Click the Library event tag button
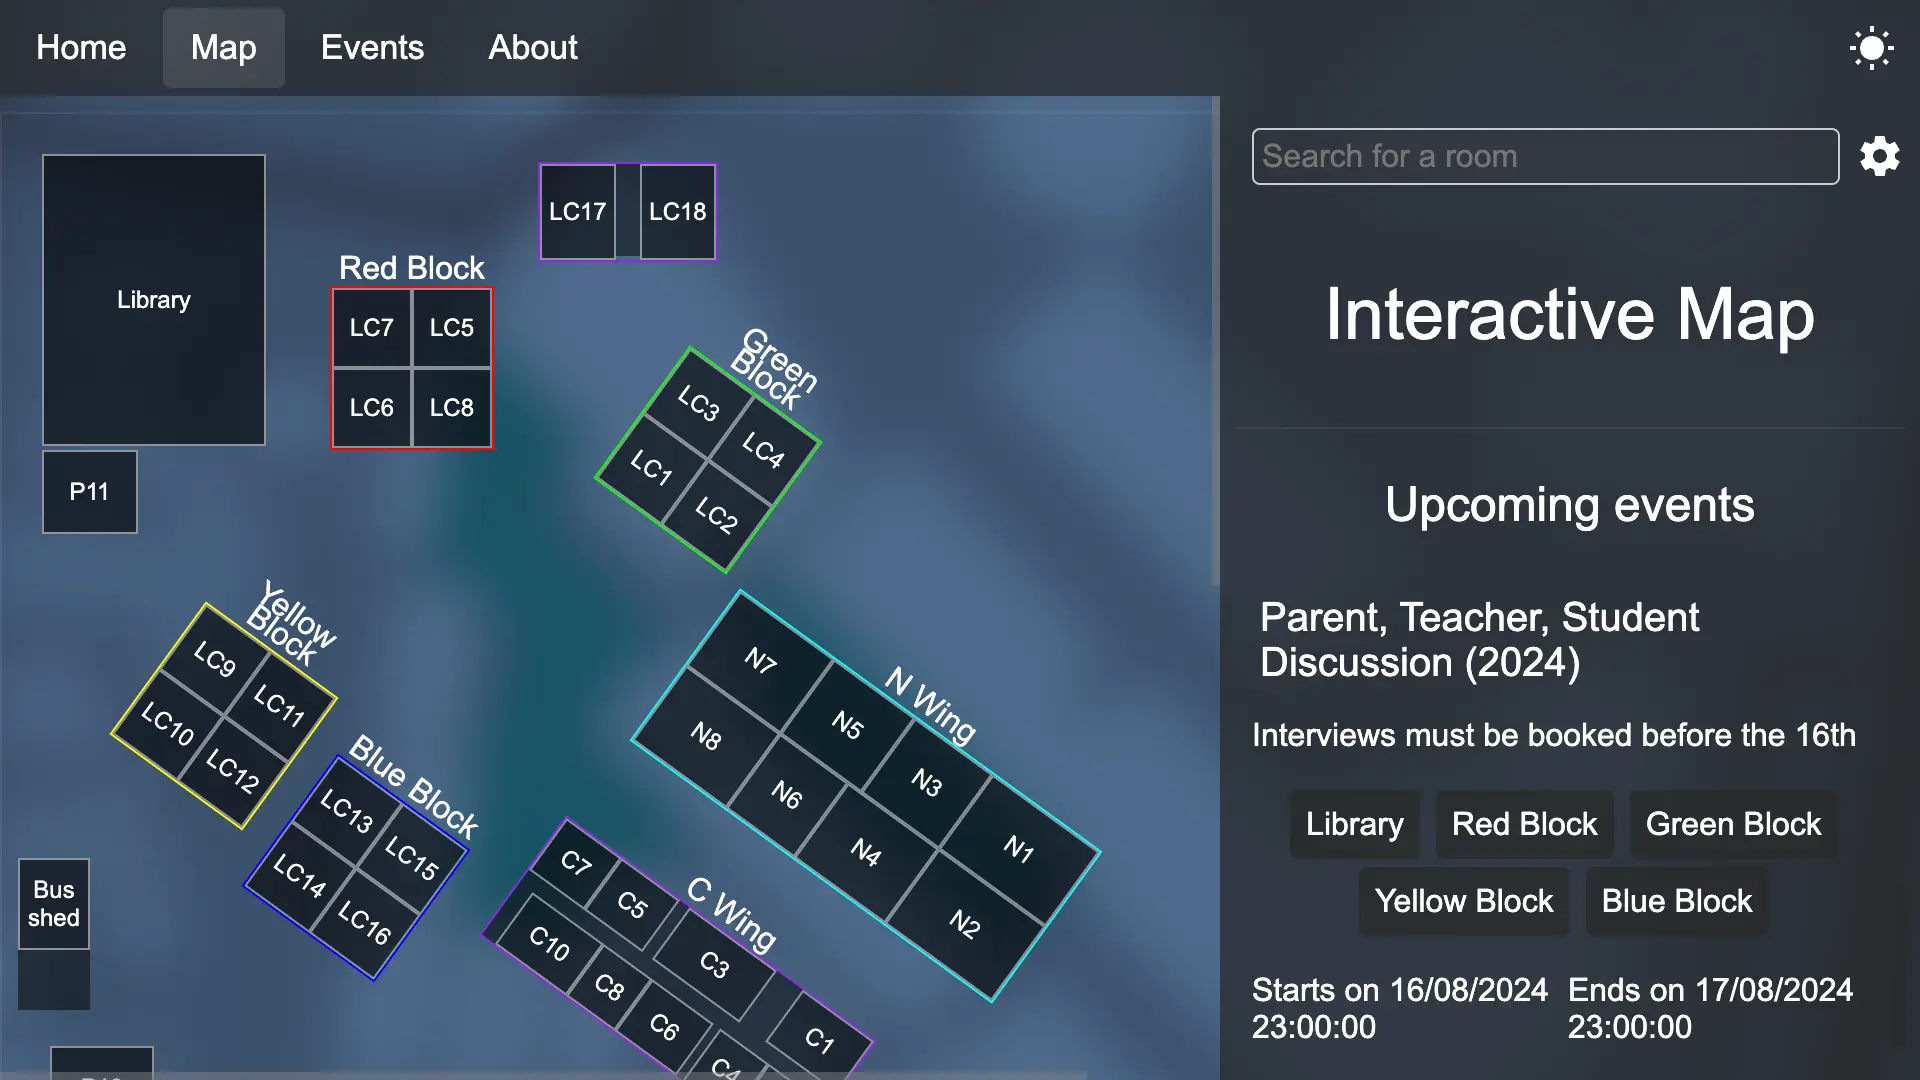Screen dimensions: 1920x1080 click(1354, 824)
